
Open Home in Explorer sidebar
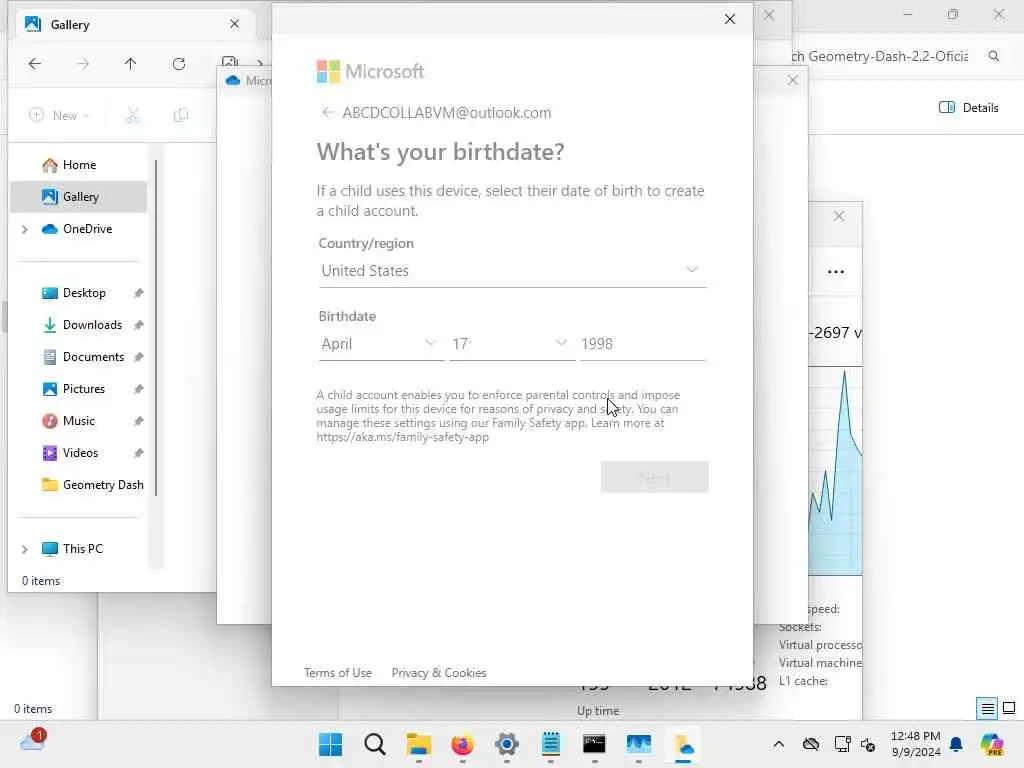[x=78, y=165]
